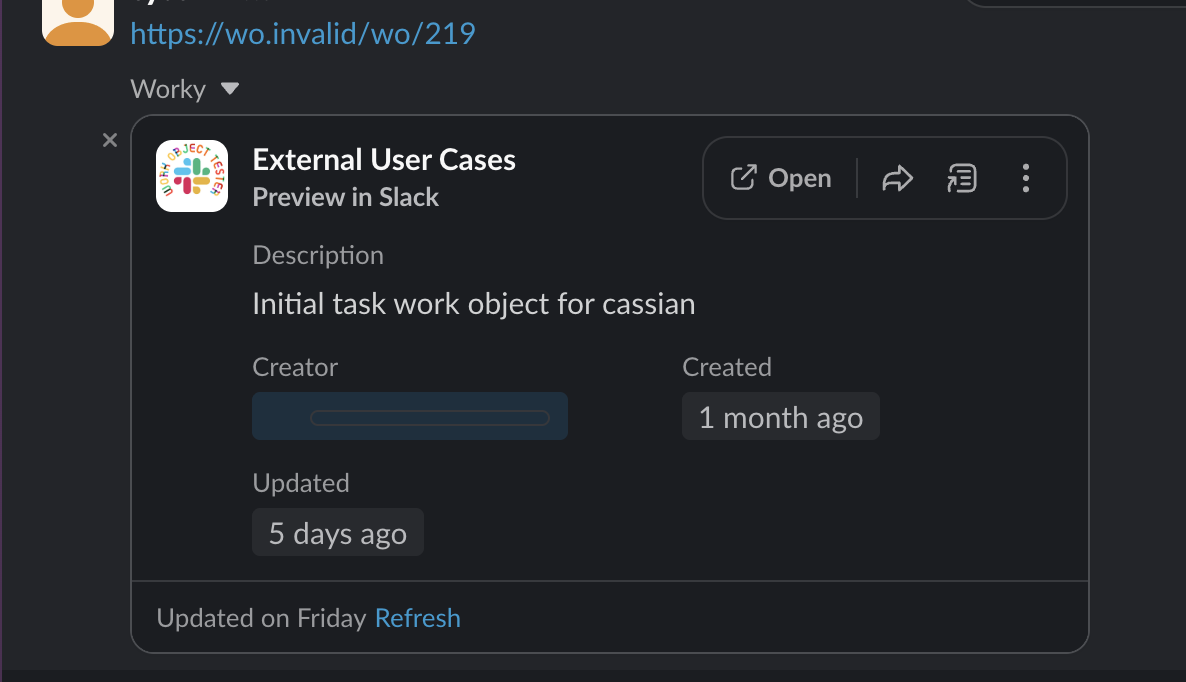Screen dimensions: 1186x682
Task: Open the wo.invalid/wo/219 link
Action: (x=303, y=34)
